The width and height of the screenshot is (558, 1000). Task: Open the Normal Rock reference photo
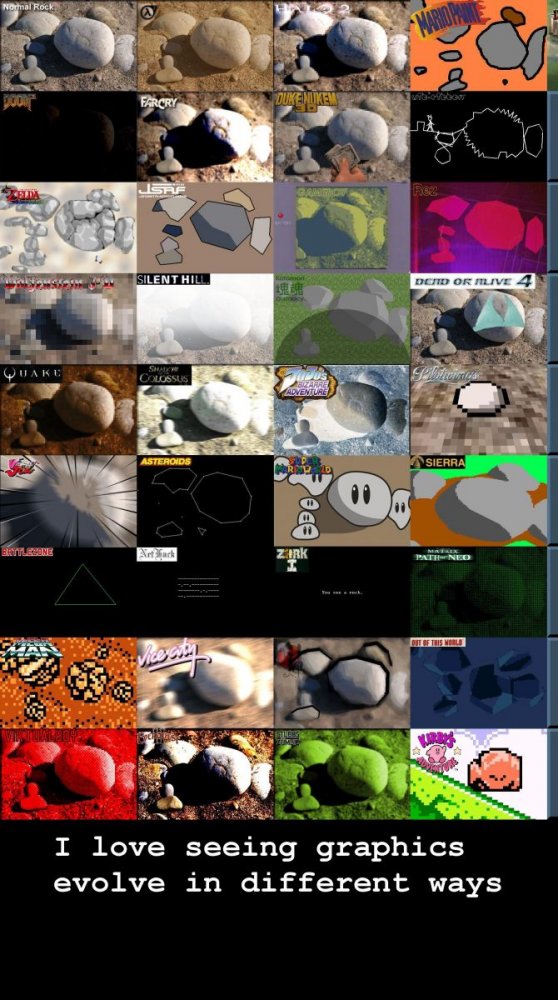[x=68, y=45]
